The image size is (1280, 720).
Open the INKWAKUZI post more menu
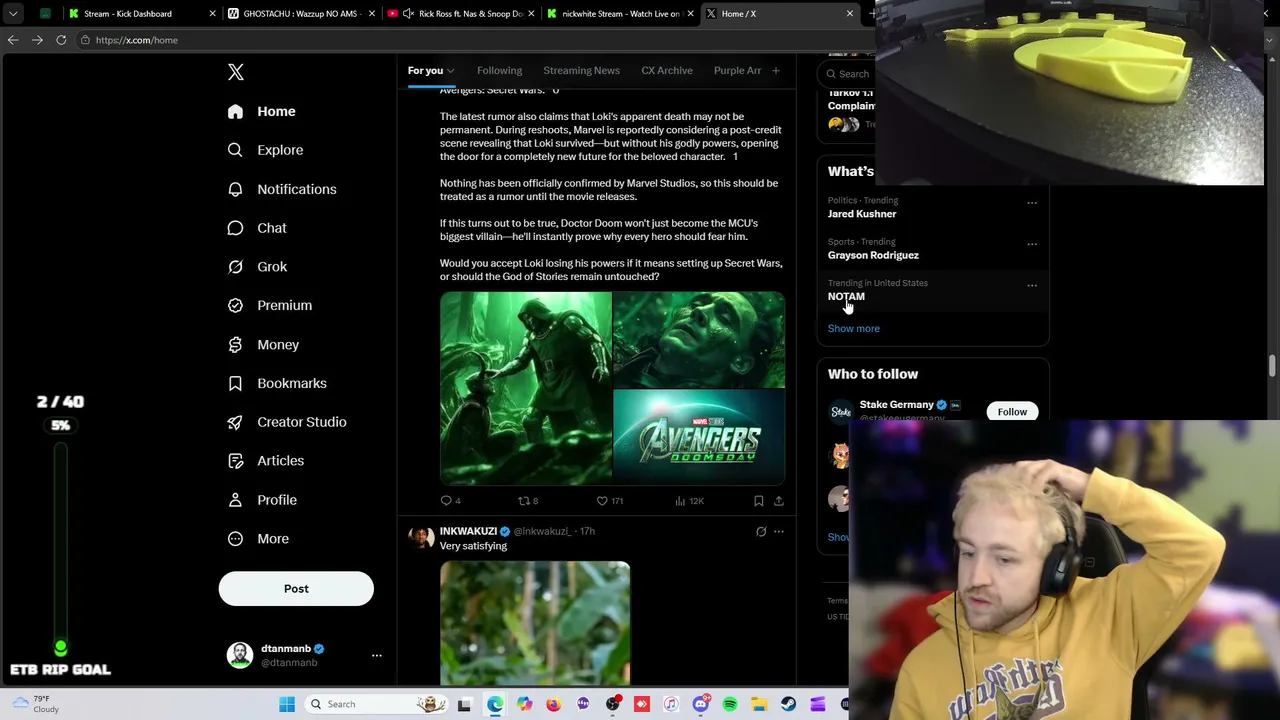(x=779, y=532)
